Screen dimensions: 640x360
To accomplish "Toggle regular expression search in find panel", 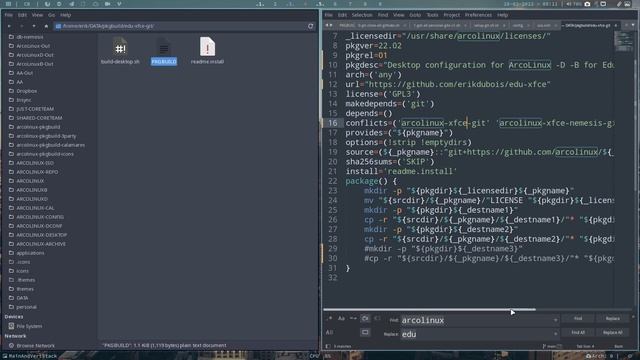I will (329, 318).
